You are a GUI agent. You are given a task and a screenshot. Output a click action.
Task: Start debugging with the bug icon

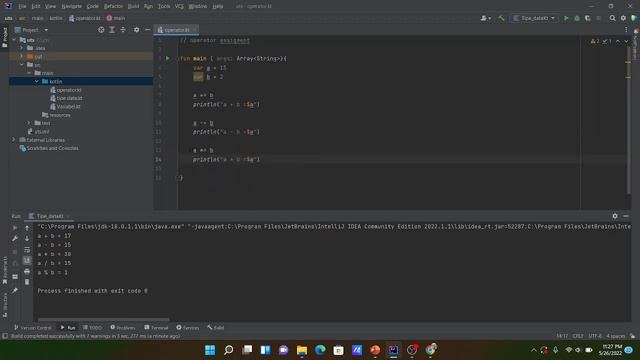[x=577, y=18]
